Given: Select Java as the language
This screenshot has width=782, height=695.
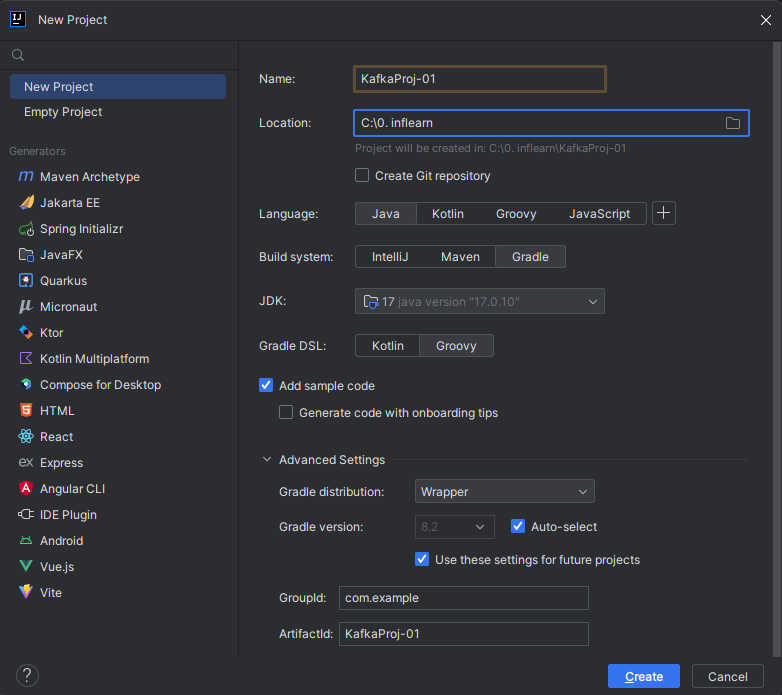Looking at the screenshot, I should [386, 213].
